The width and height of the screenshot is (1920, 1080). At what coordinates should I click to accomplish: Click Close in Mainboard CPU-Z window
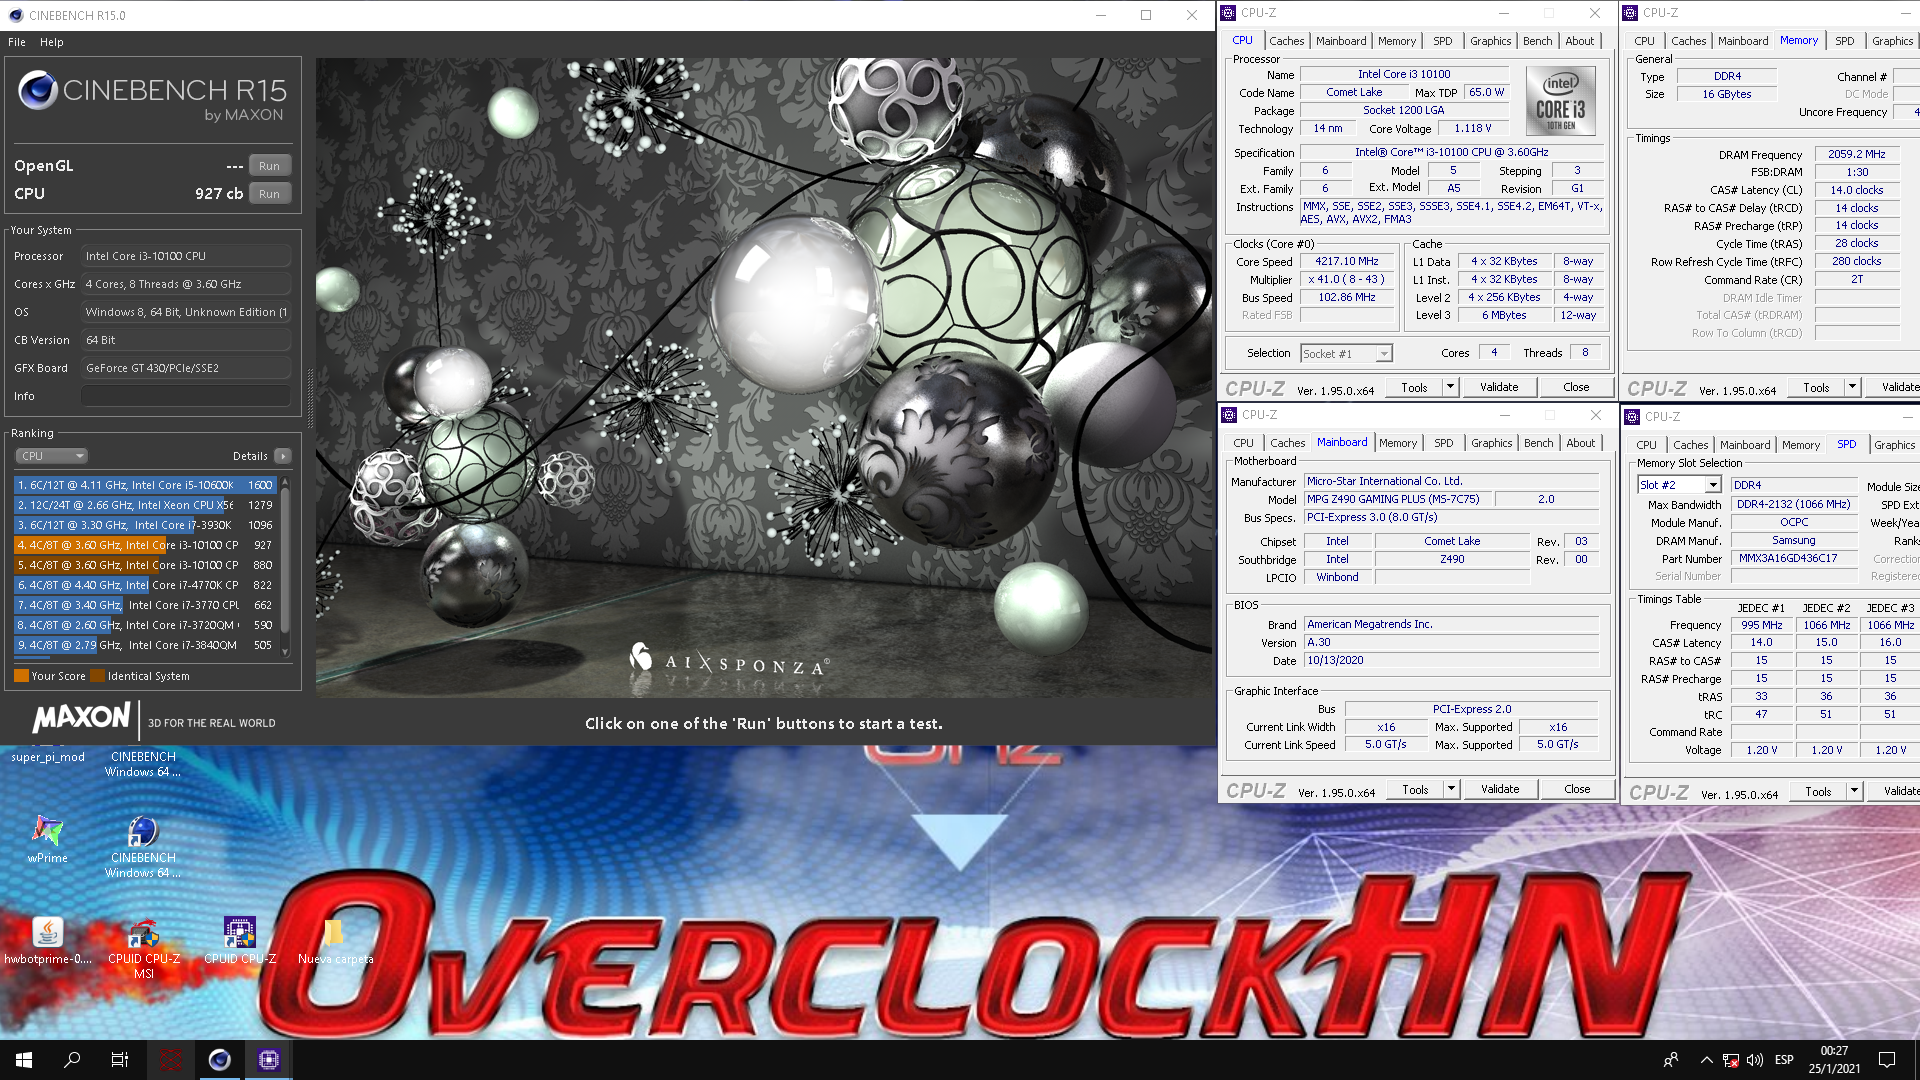pyautogui.click(x=1577, y=789)
